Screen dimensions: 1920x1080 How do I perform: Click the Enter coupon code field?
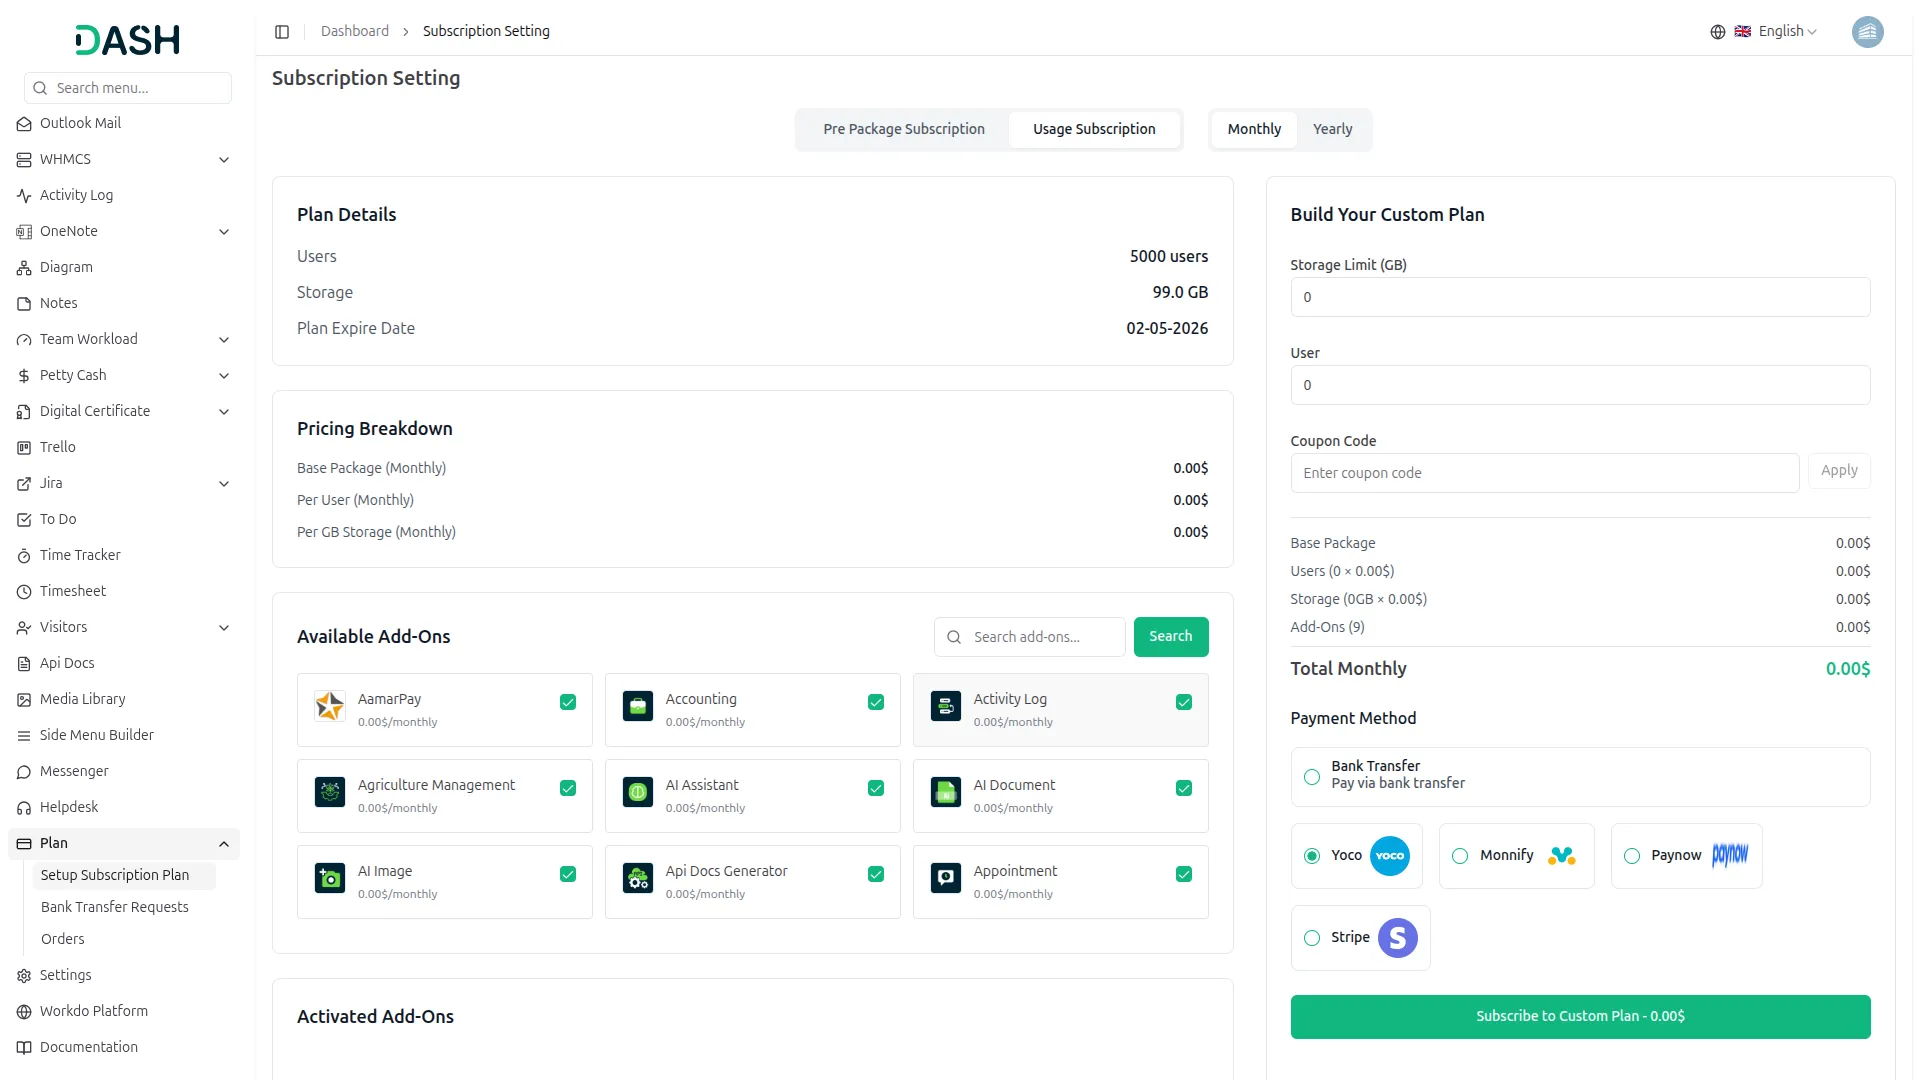(1544, 473)
